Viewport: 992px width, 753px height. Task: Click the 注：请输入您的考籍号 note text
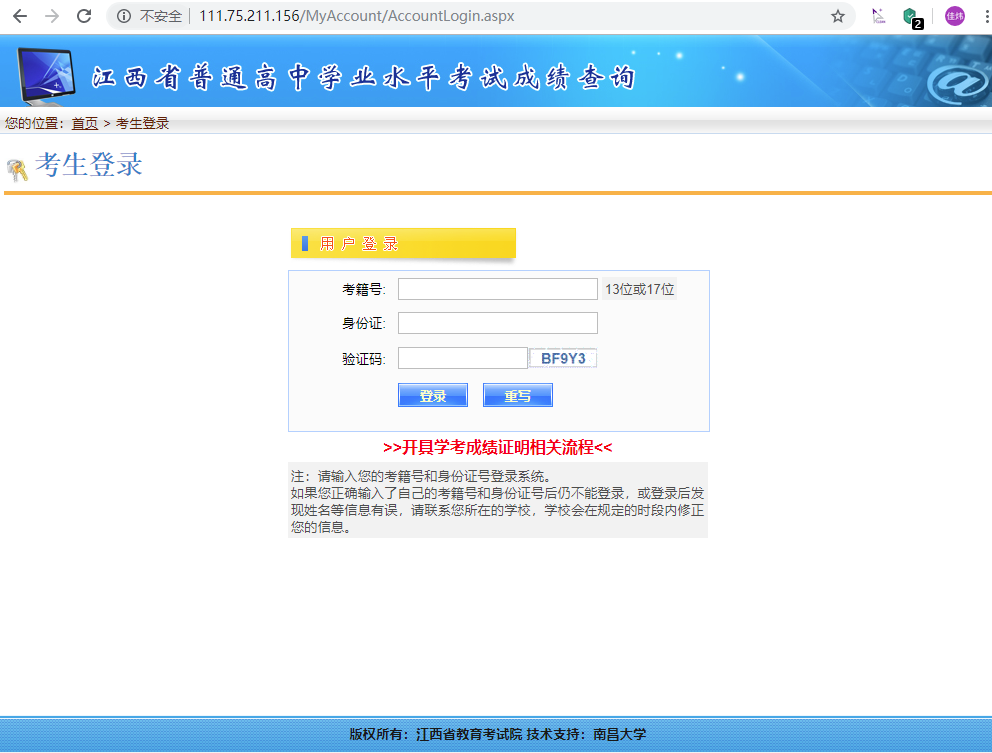421,476
